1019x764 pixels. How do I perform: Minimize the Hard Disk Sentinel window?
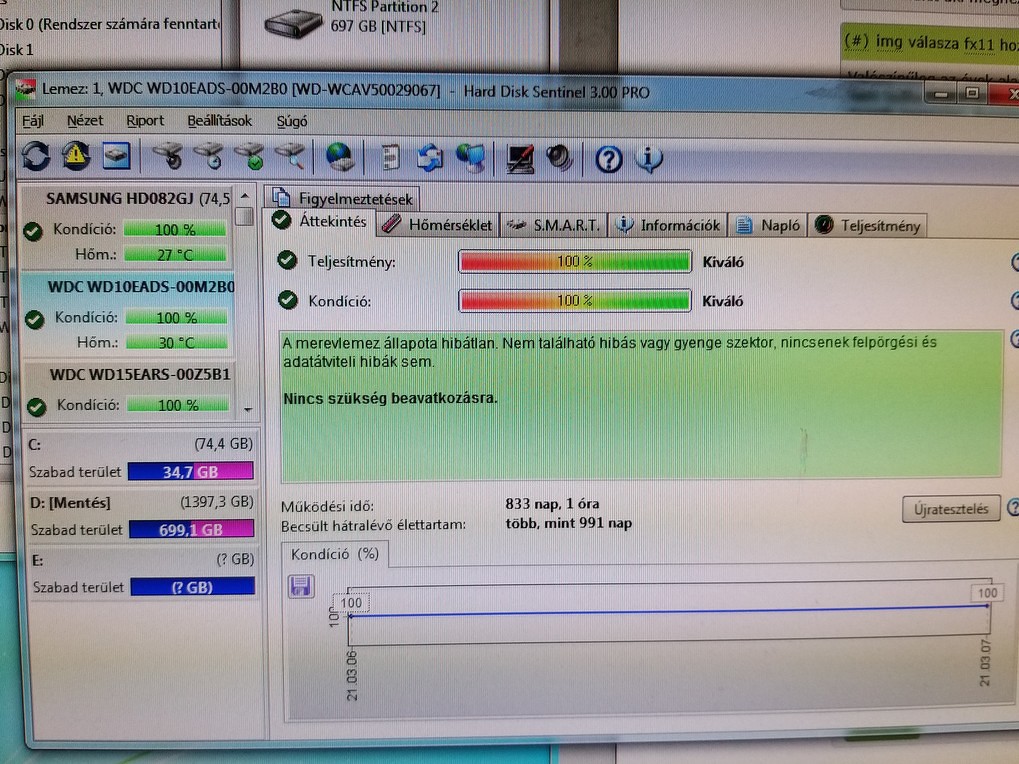coord(942,95)
